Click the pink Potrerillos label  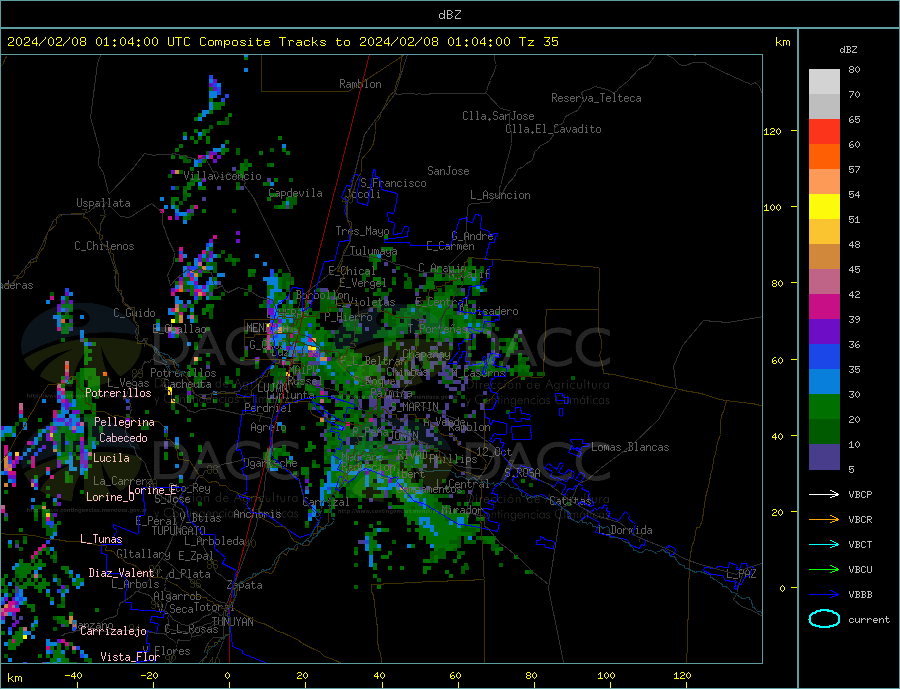118,393
